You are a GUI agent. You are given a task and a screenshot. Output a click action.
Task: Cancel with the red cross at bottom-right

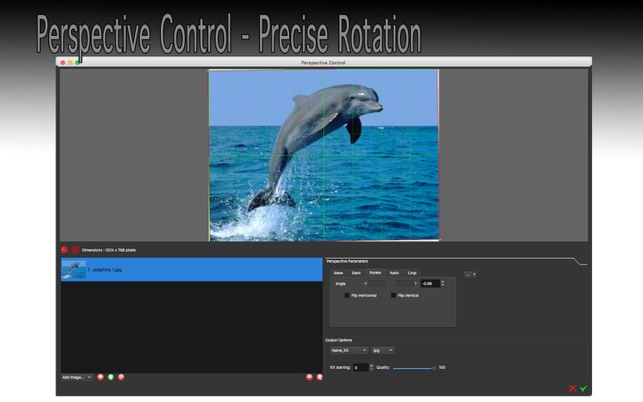coord(573,388)
